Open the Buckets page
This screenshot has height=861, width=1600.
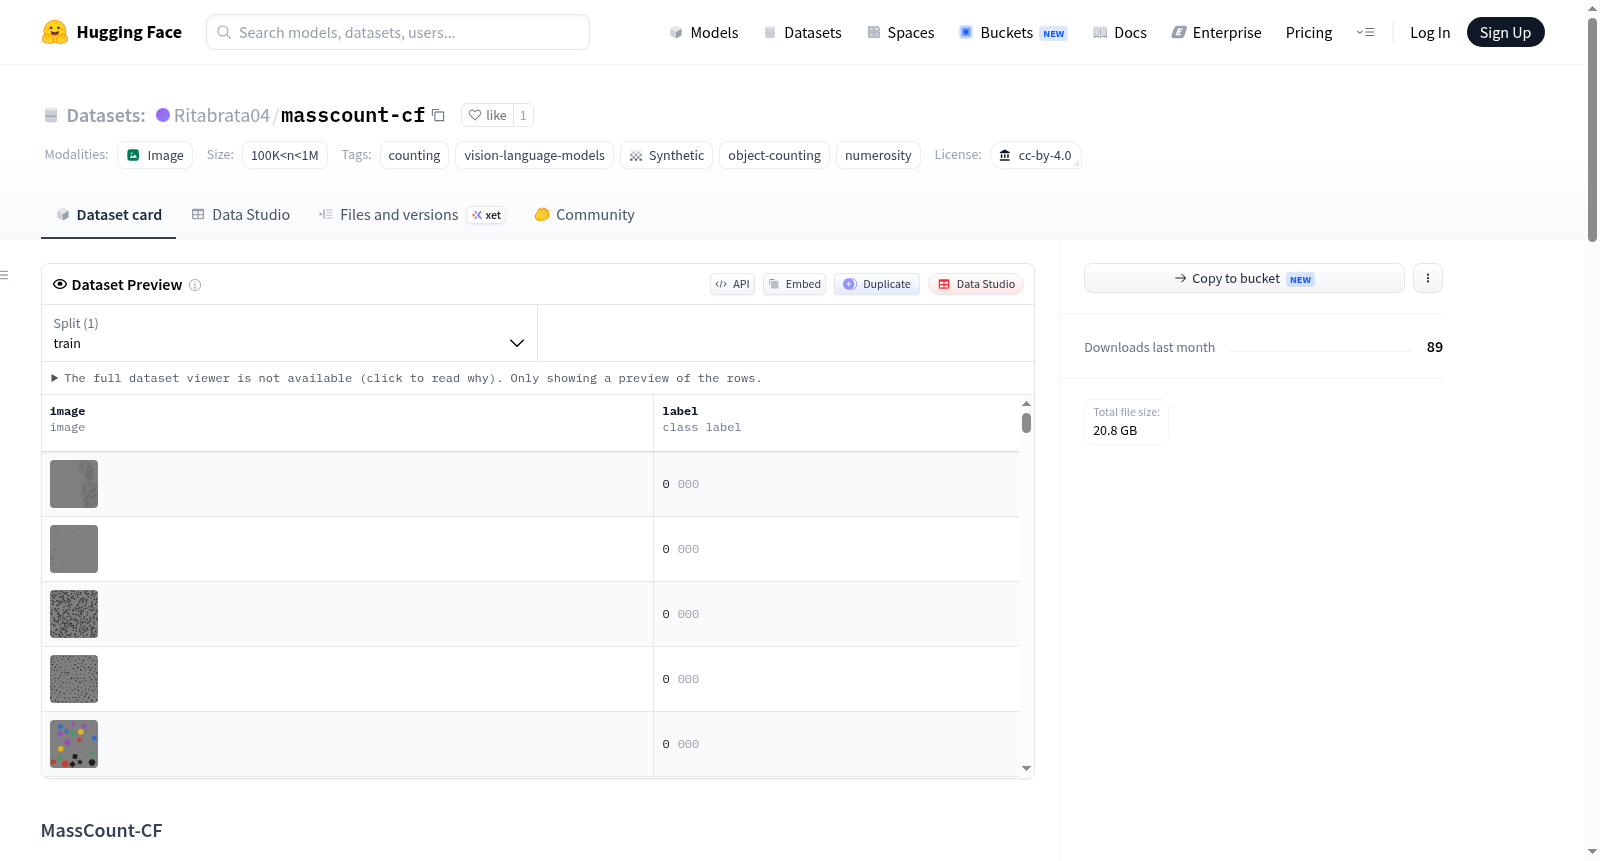[x=1013, y=32]
